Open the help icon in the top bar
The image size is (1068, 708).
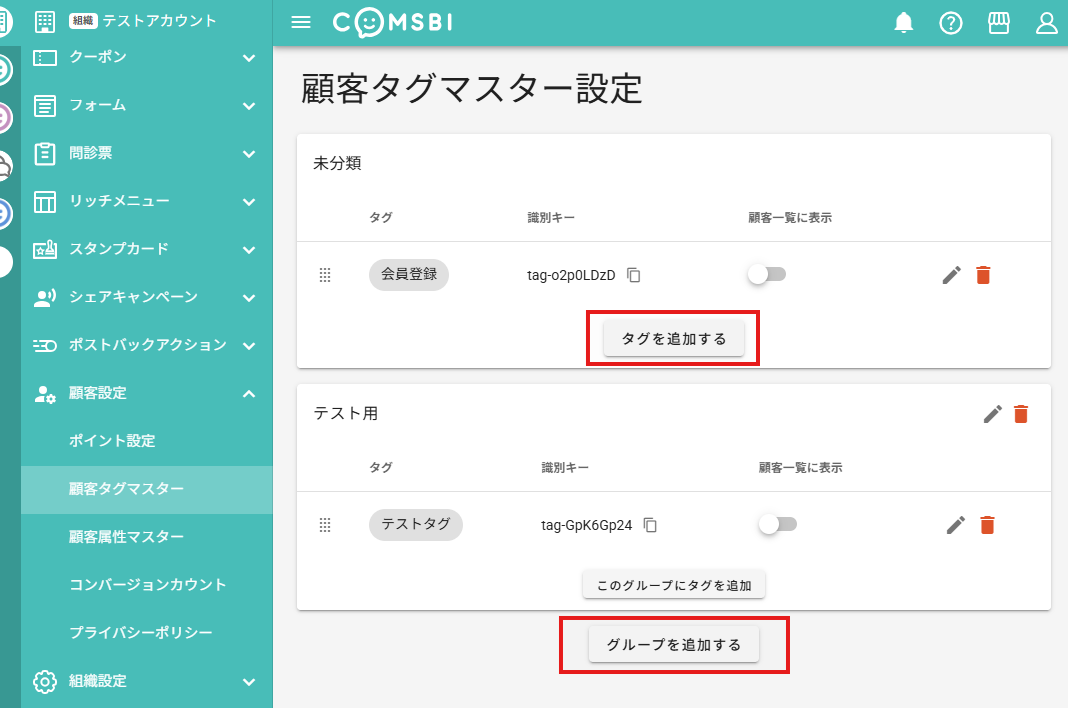(950, 22)
